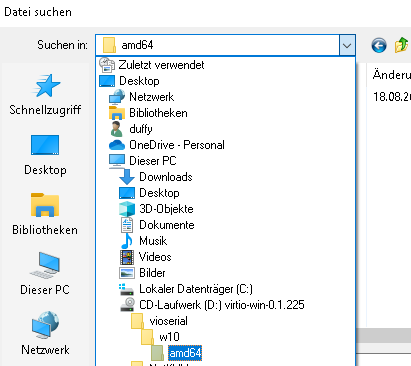Open Dieser PC in the places bar
411x366 pixels.
(x=45, y=274)
